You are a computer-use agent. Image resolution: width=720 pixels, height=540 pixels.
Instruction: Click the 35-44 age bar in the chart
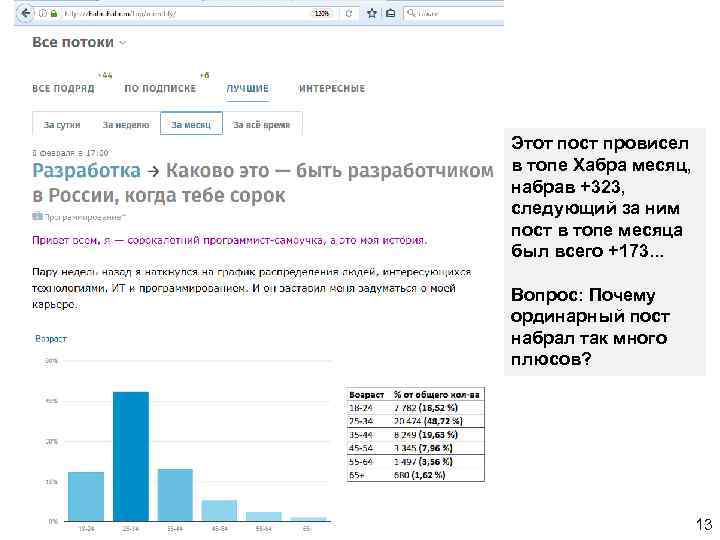pyautogui.click(x=175, y=495)
